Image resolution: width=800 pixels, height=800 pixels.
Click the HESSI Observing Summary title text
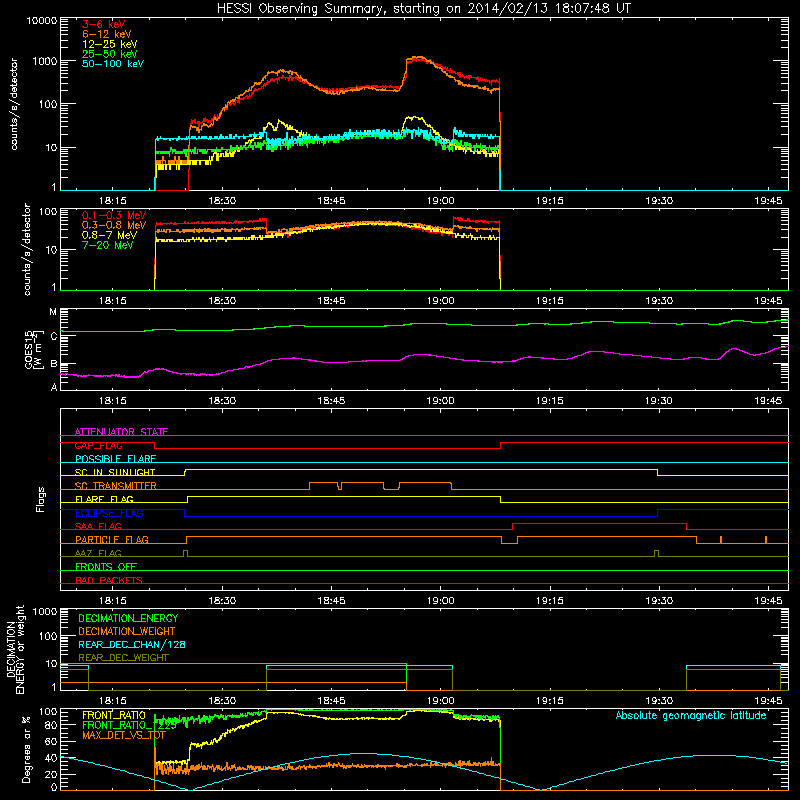click(x=424, y=9)
